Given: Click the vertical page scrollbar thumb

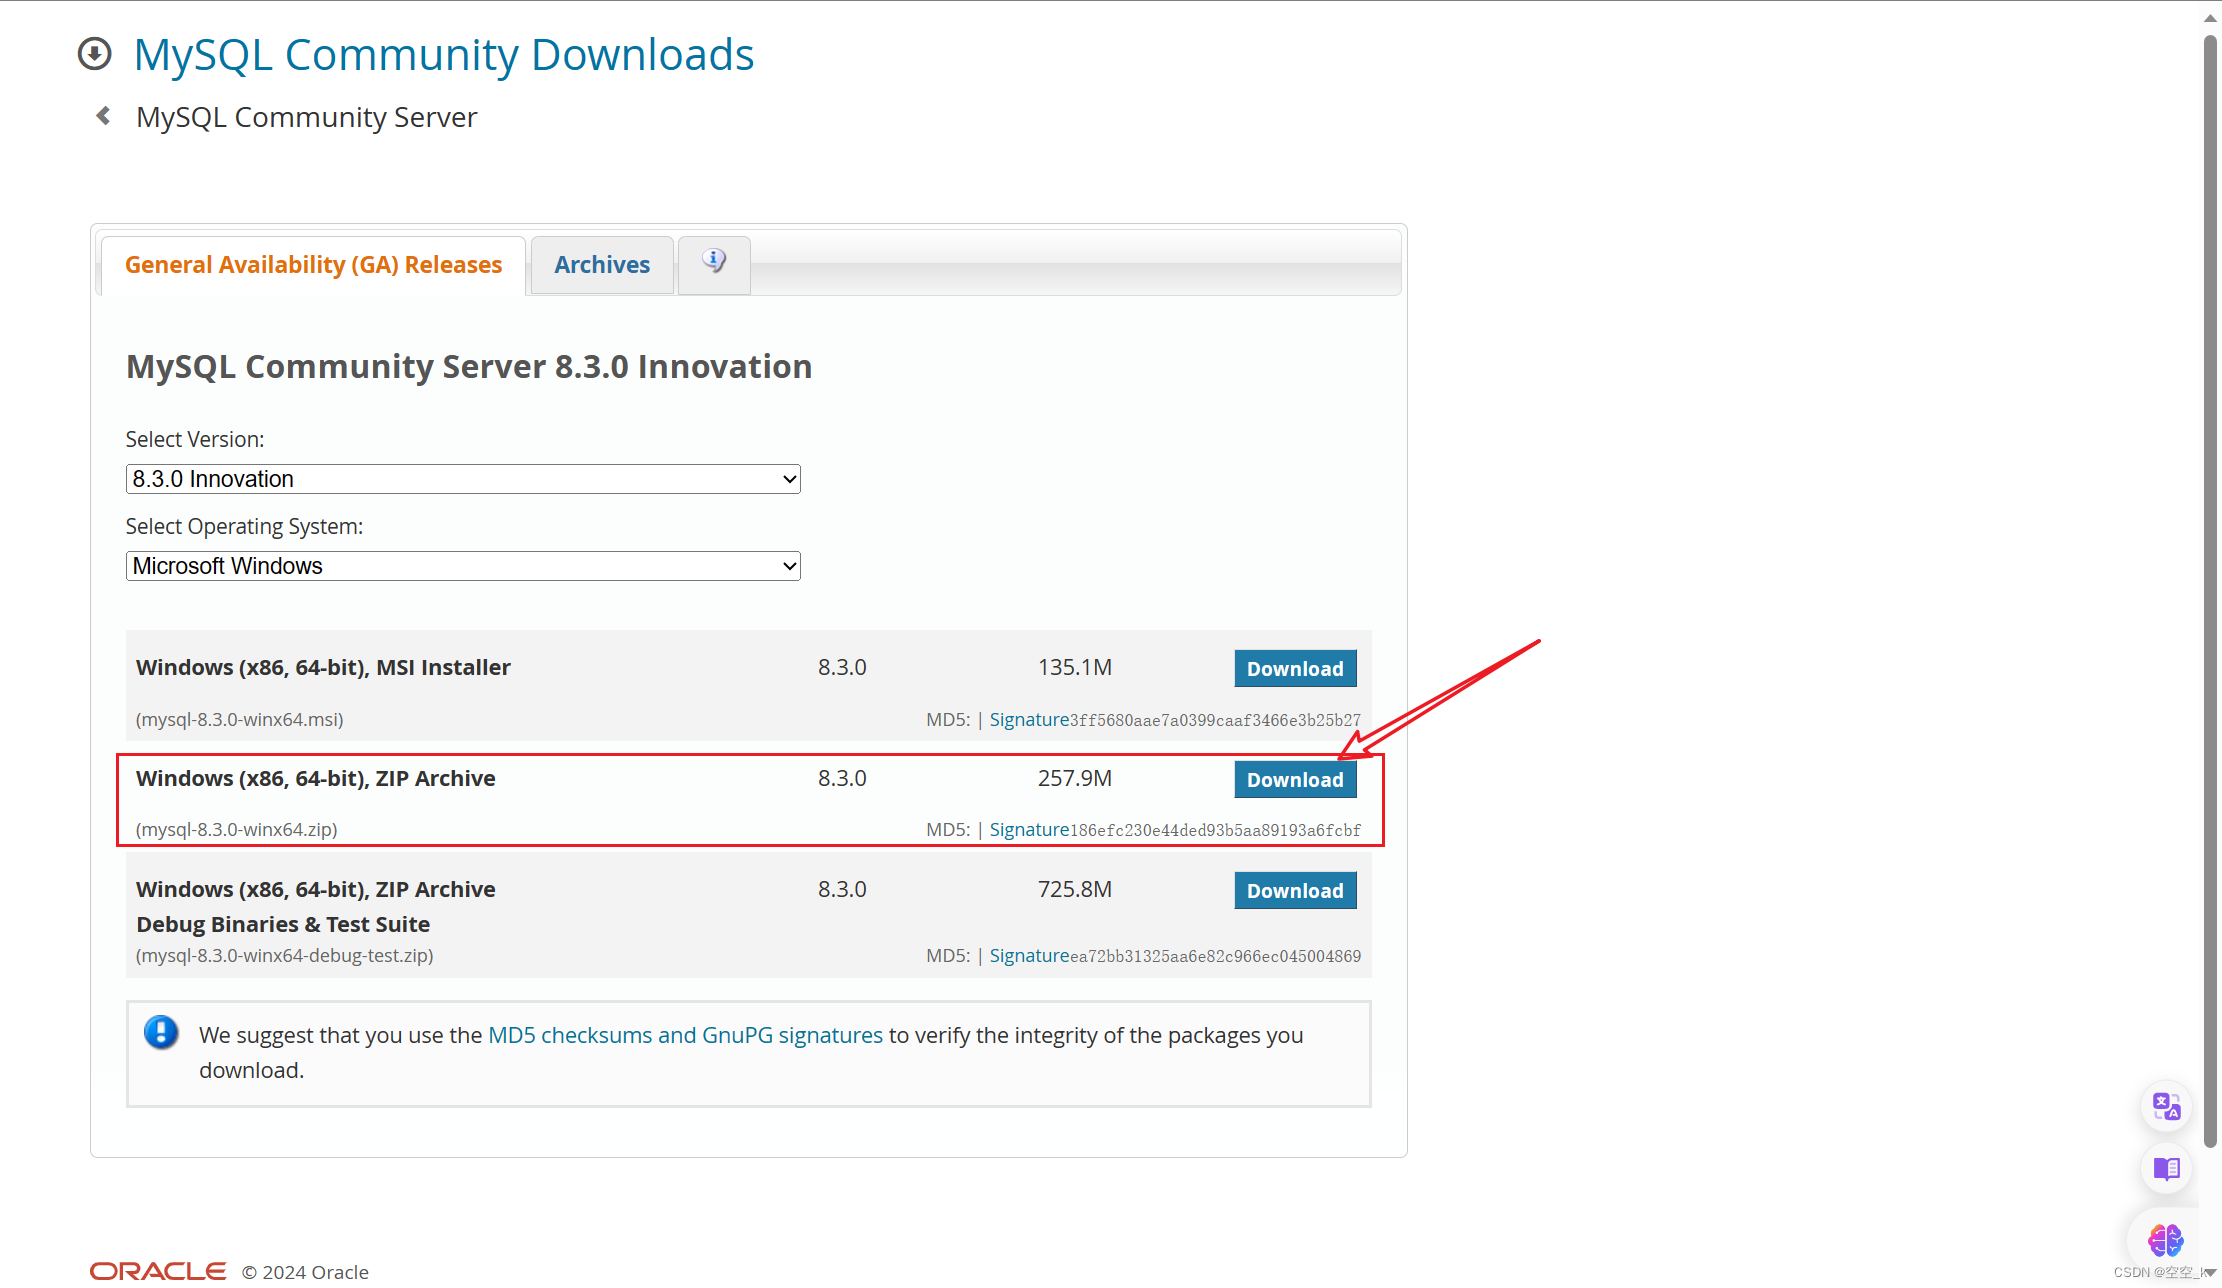Looking at the screenshot, I should coord(2210,592).
